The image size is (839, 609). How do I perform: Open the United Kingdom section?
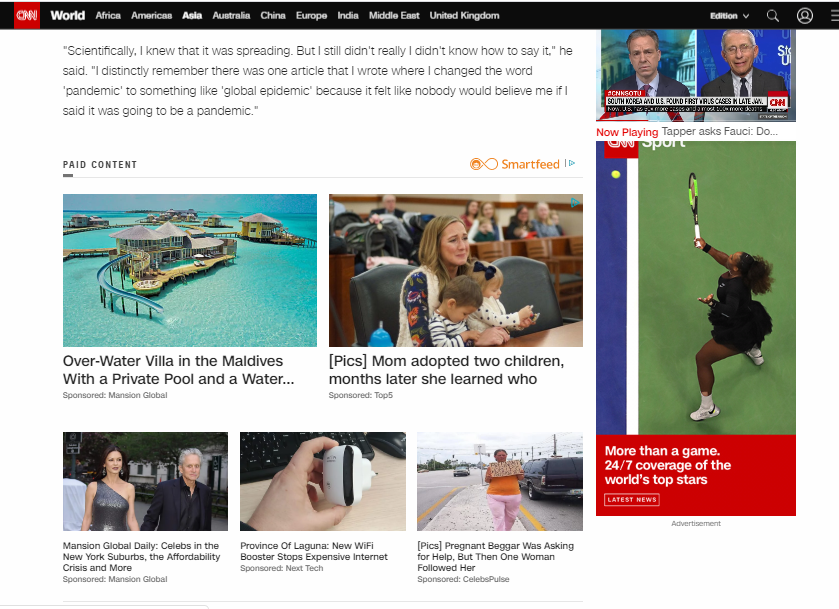(x=464, y=16)
